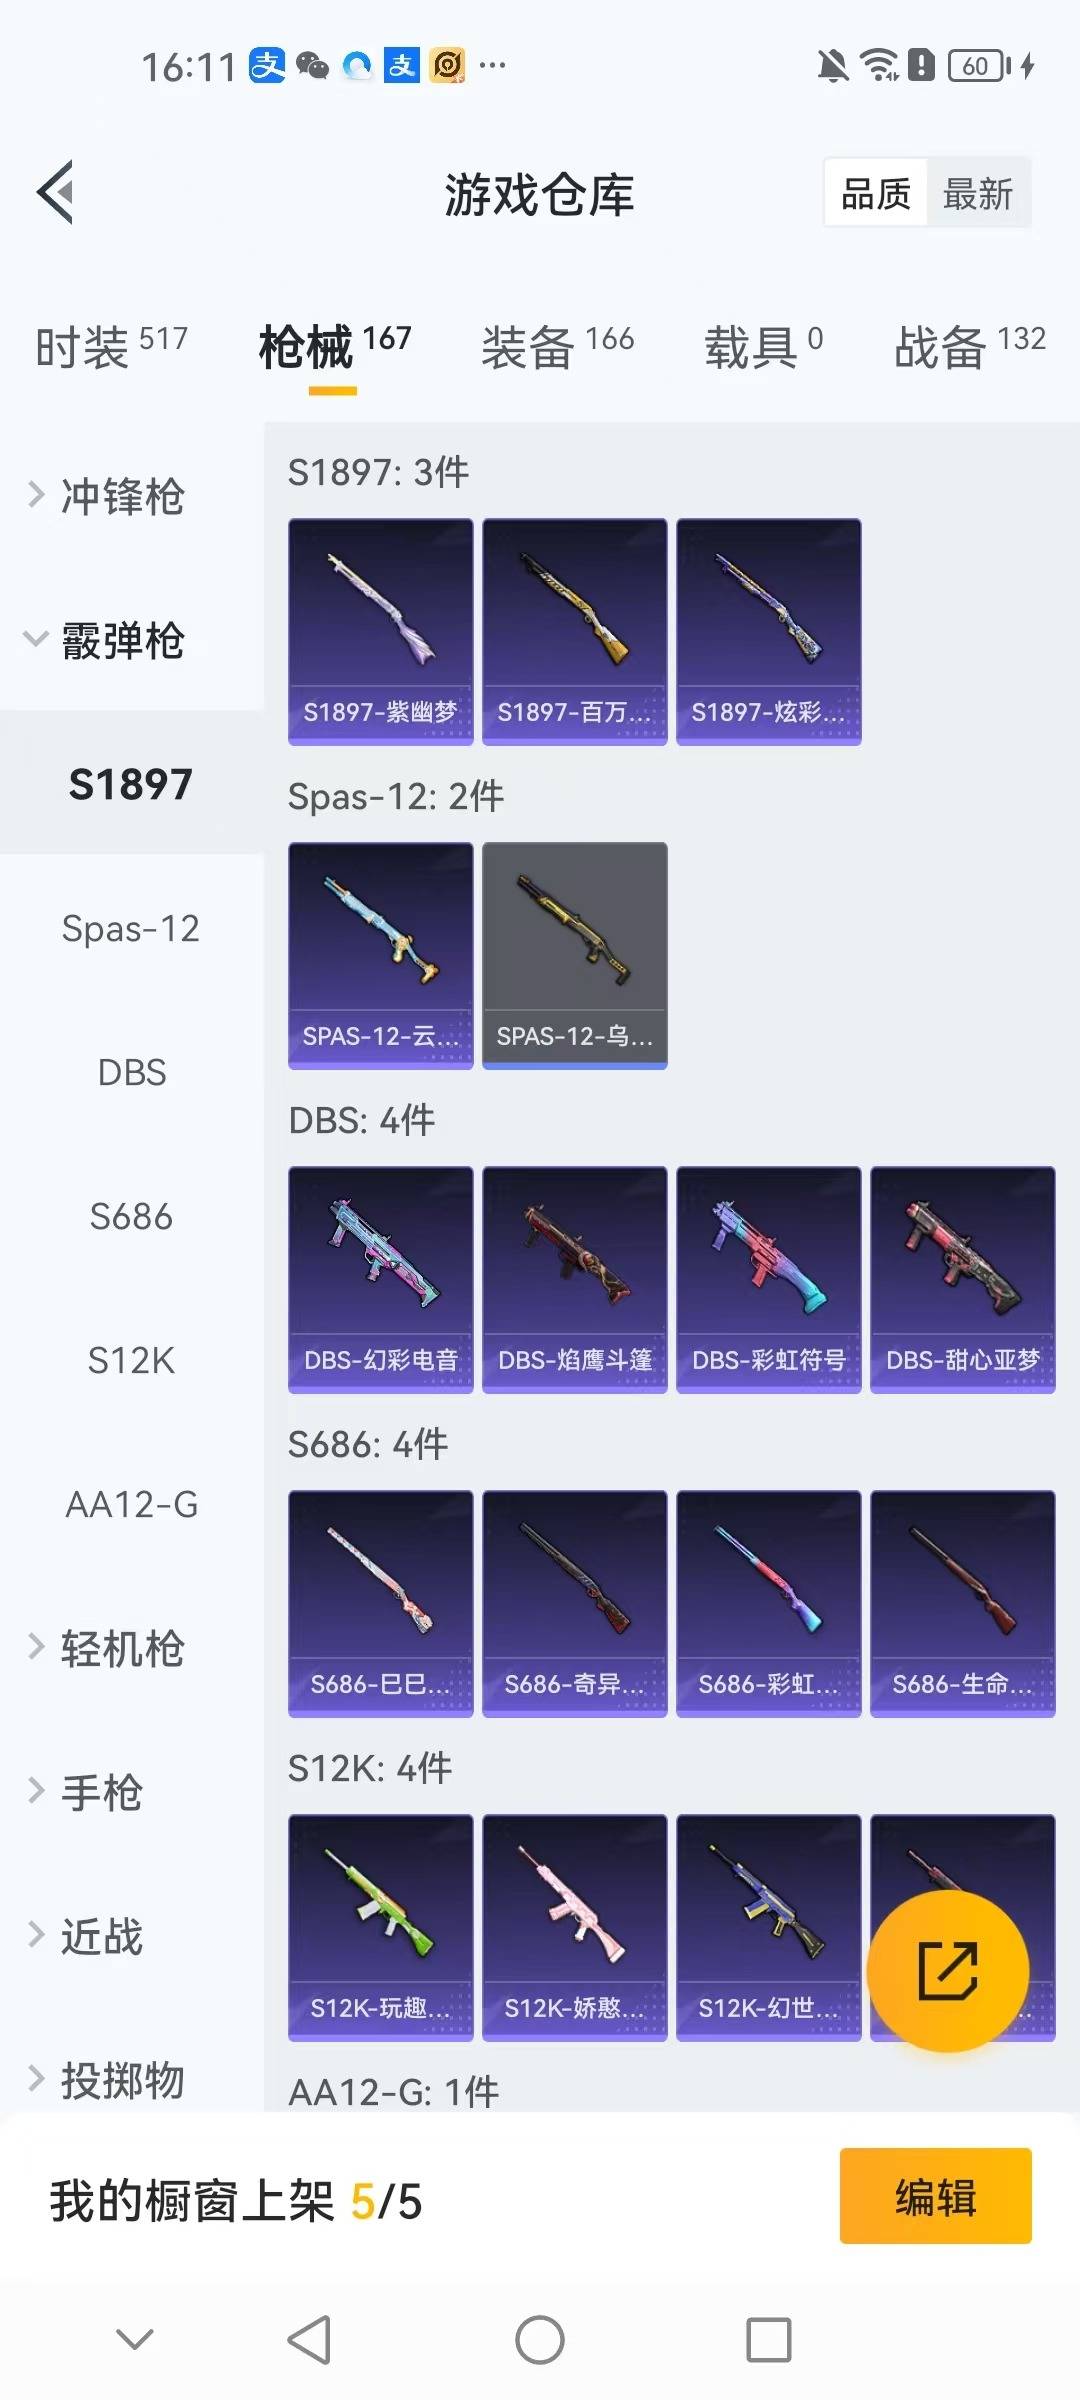Select Spas-12 in the sidebar

[x=132, y=928]
